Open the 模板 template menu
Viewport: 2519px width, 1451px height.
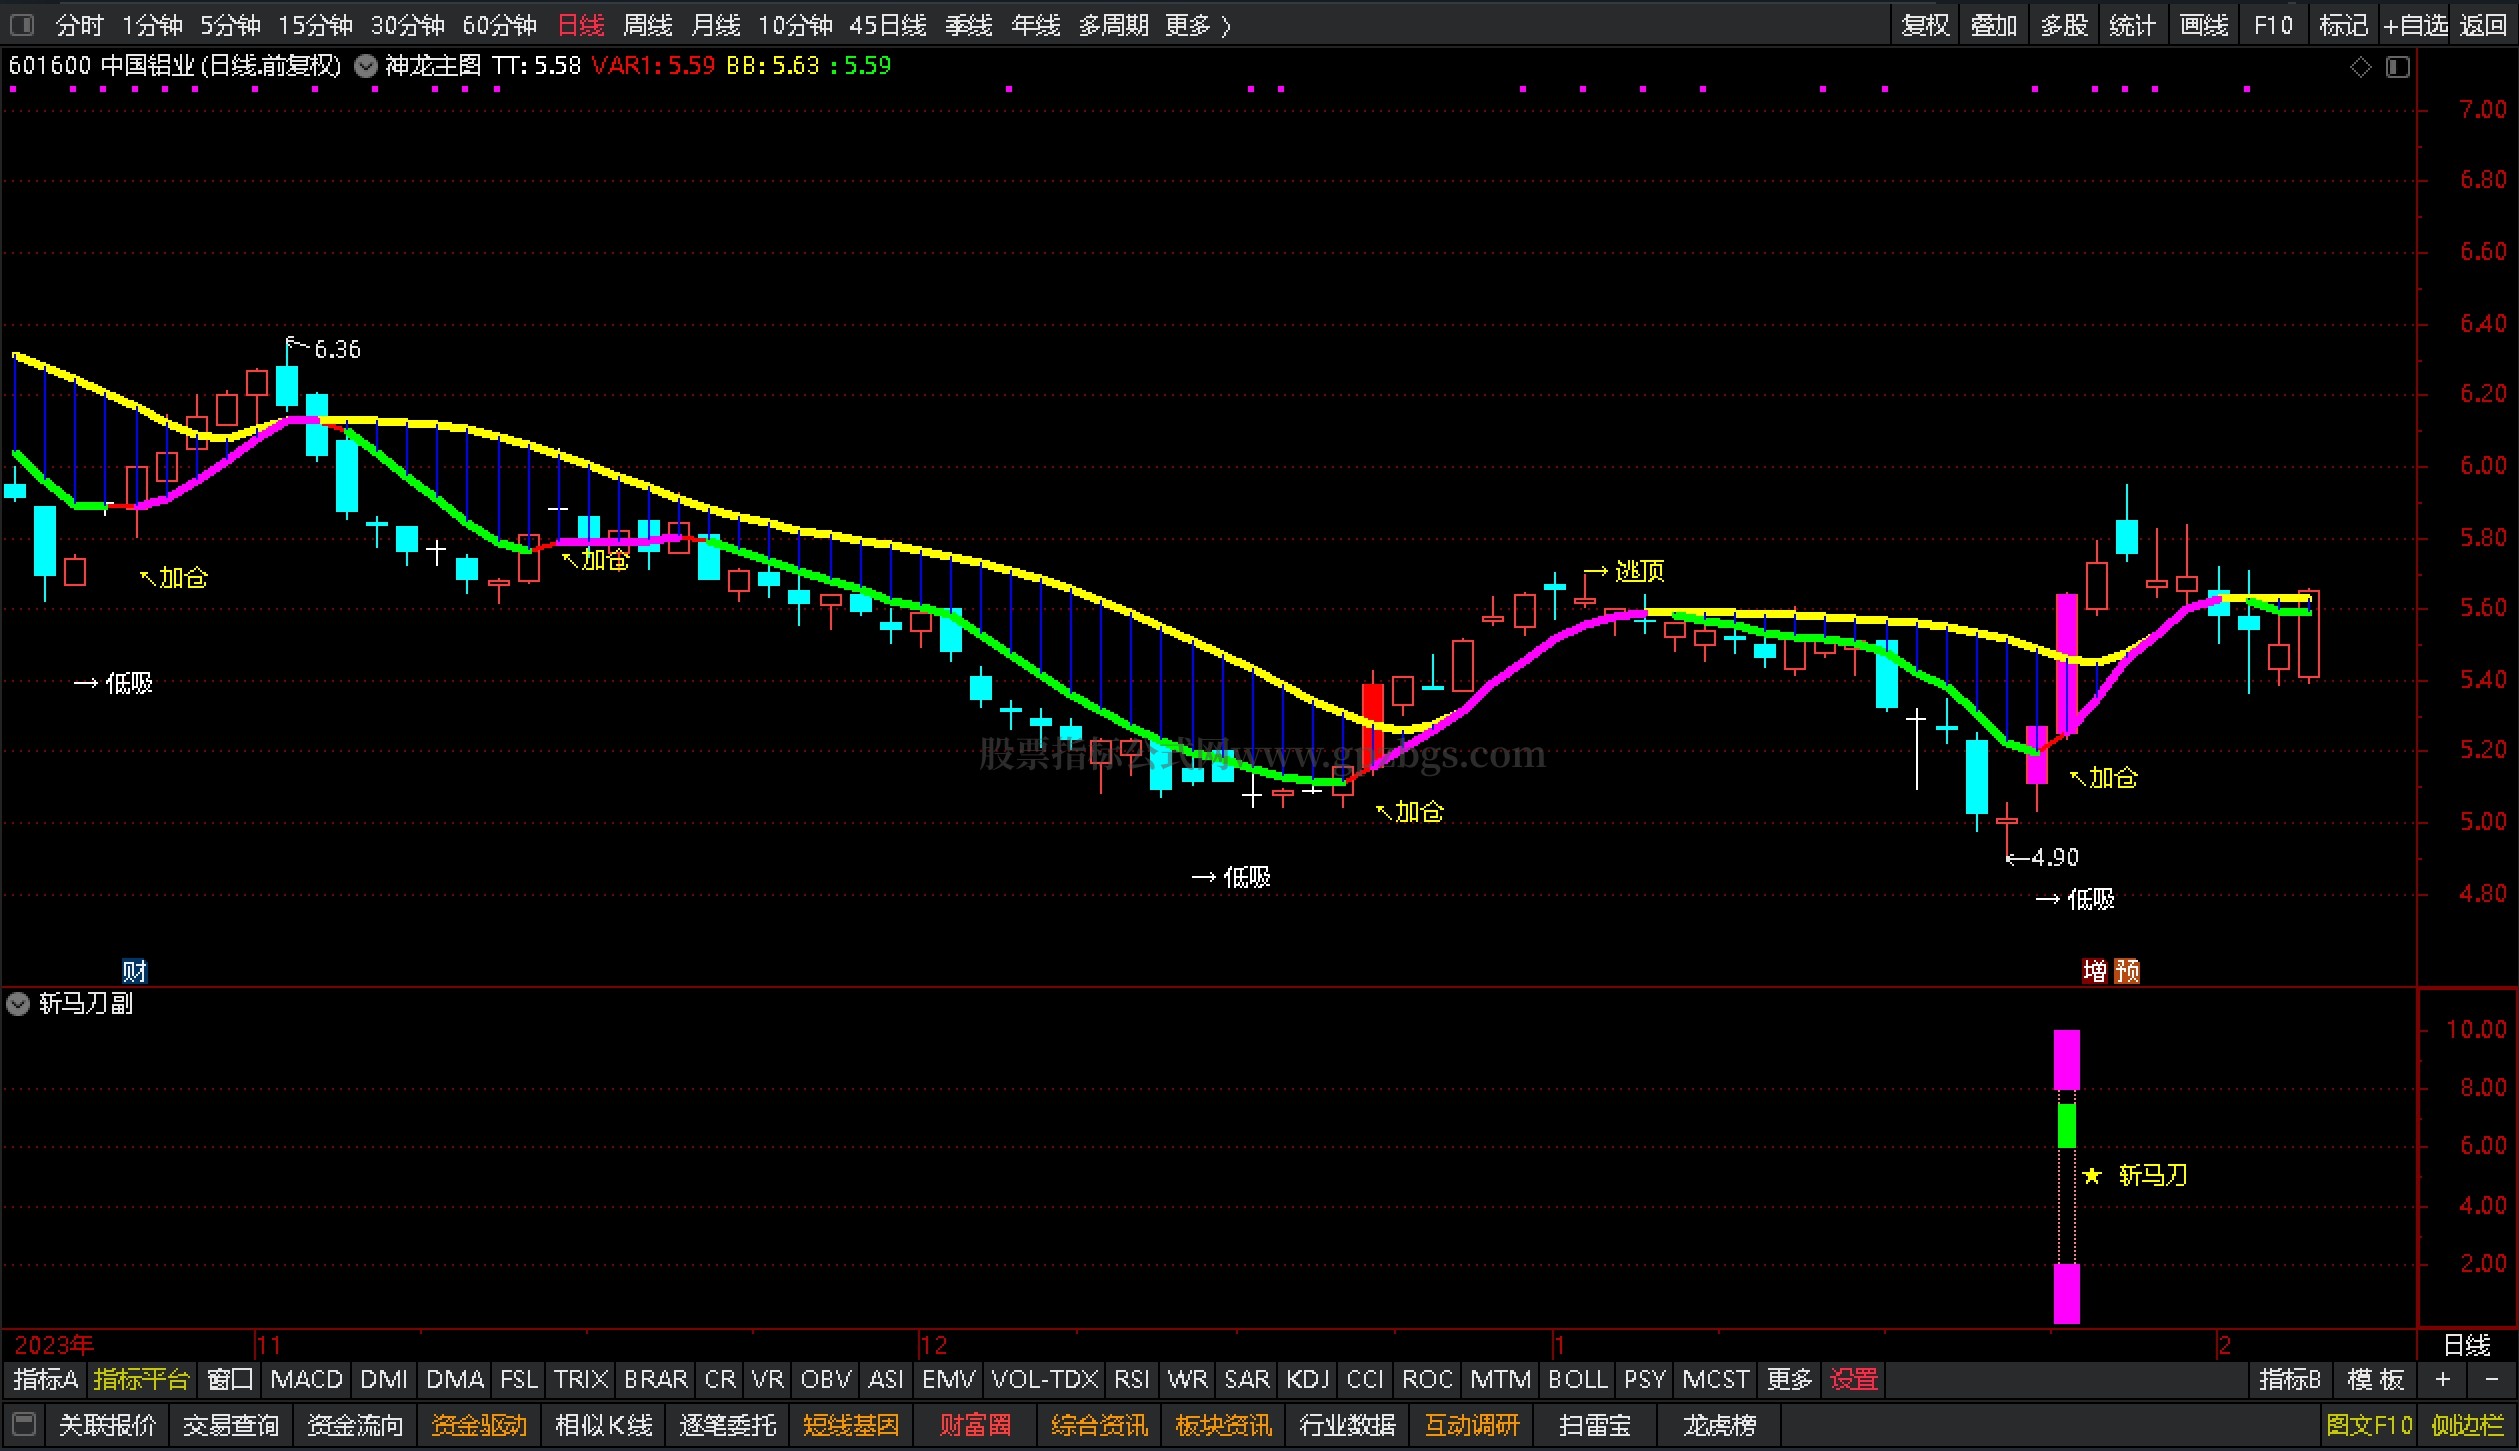[2375, 1379]
